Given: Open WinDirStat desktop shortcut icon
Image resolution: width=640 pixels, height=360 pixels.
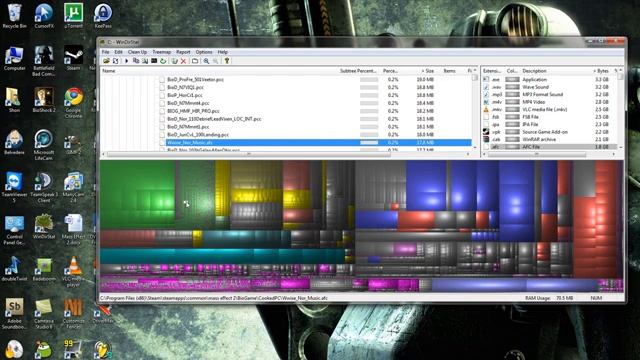Looking at the screenshot, I should point(44,227).
